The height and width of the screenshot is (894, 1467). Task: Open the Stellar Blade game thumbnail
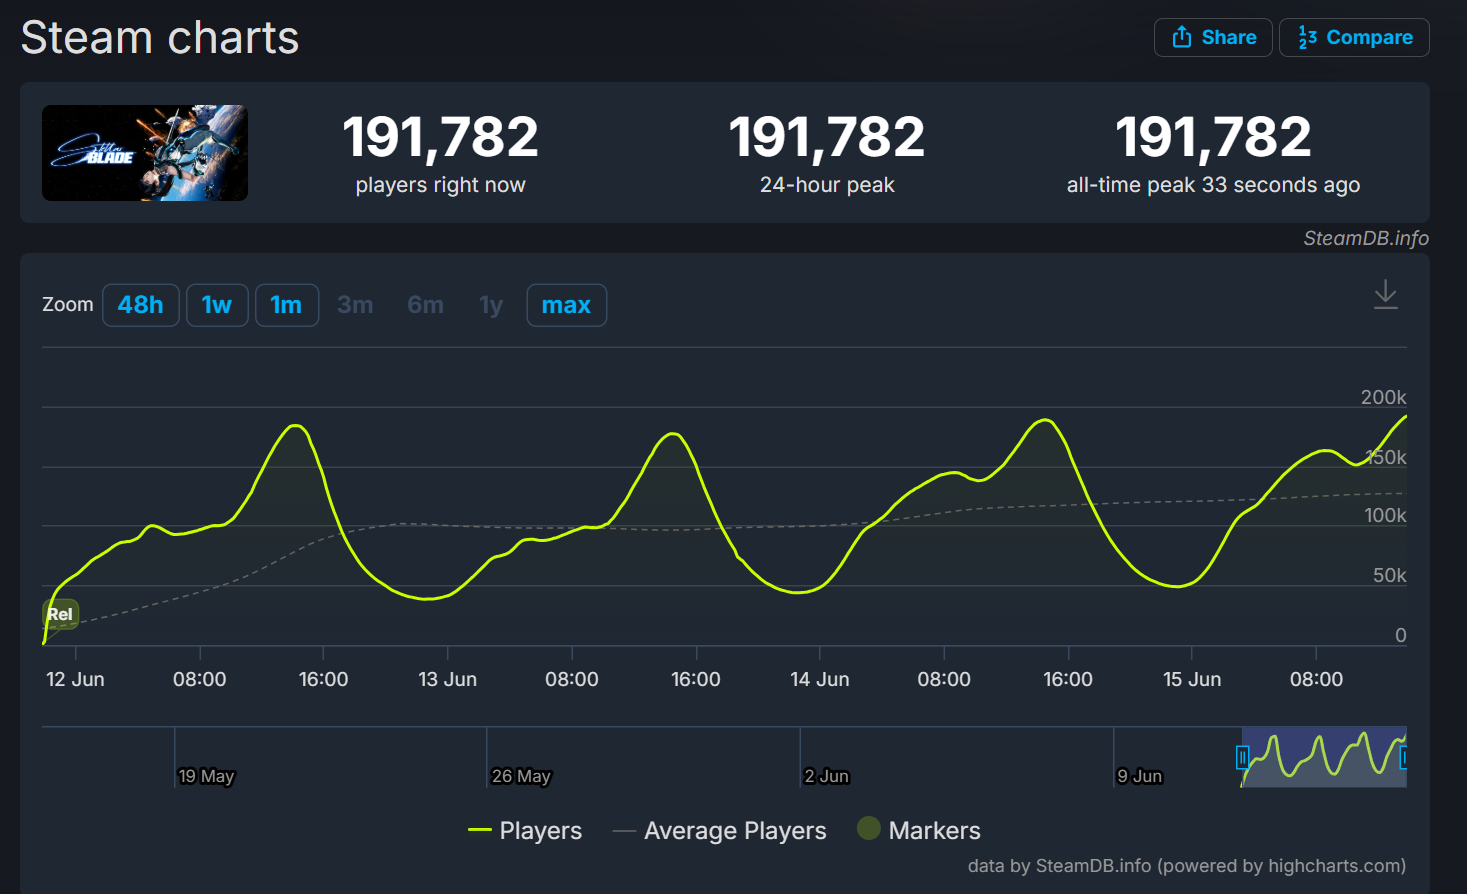[145, 153]
